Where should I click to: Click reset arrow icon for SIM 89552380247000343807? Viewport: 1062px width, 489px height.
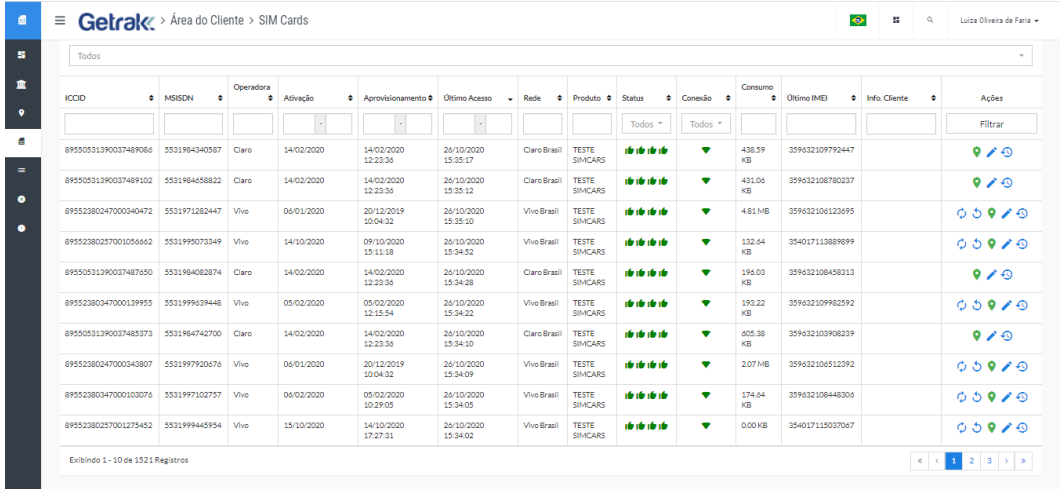click(x=977, y=366)
